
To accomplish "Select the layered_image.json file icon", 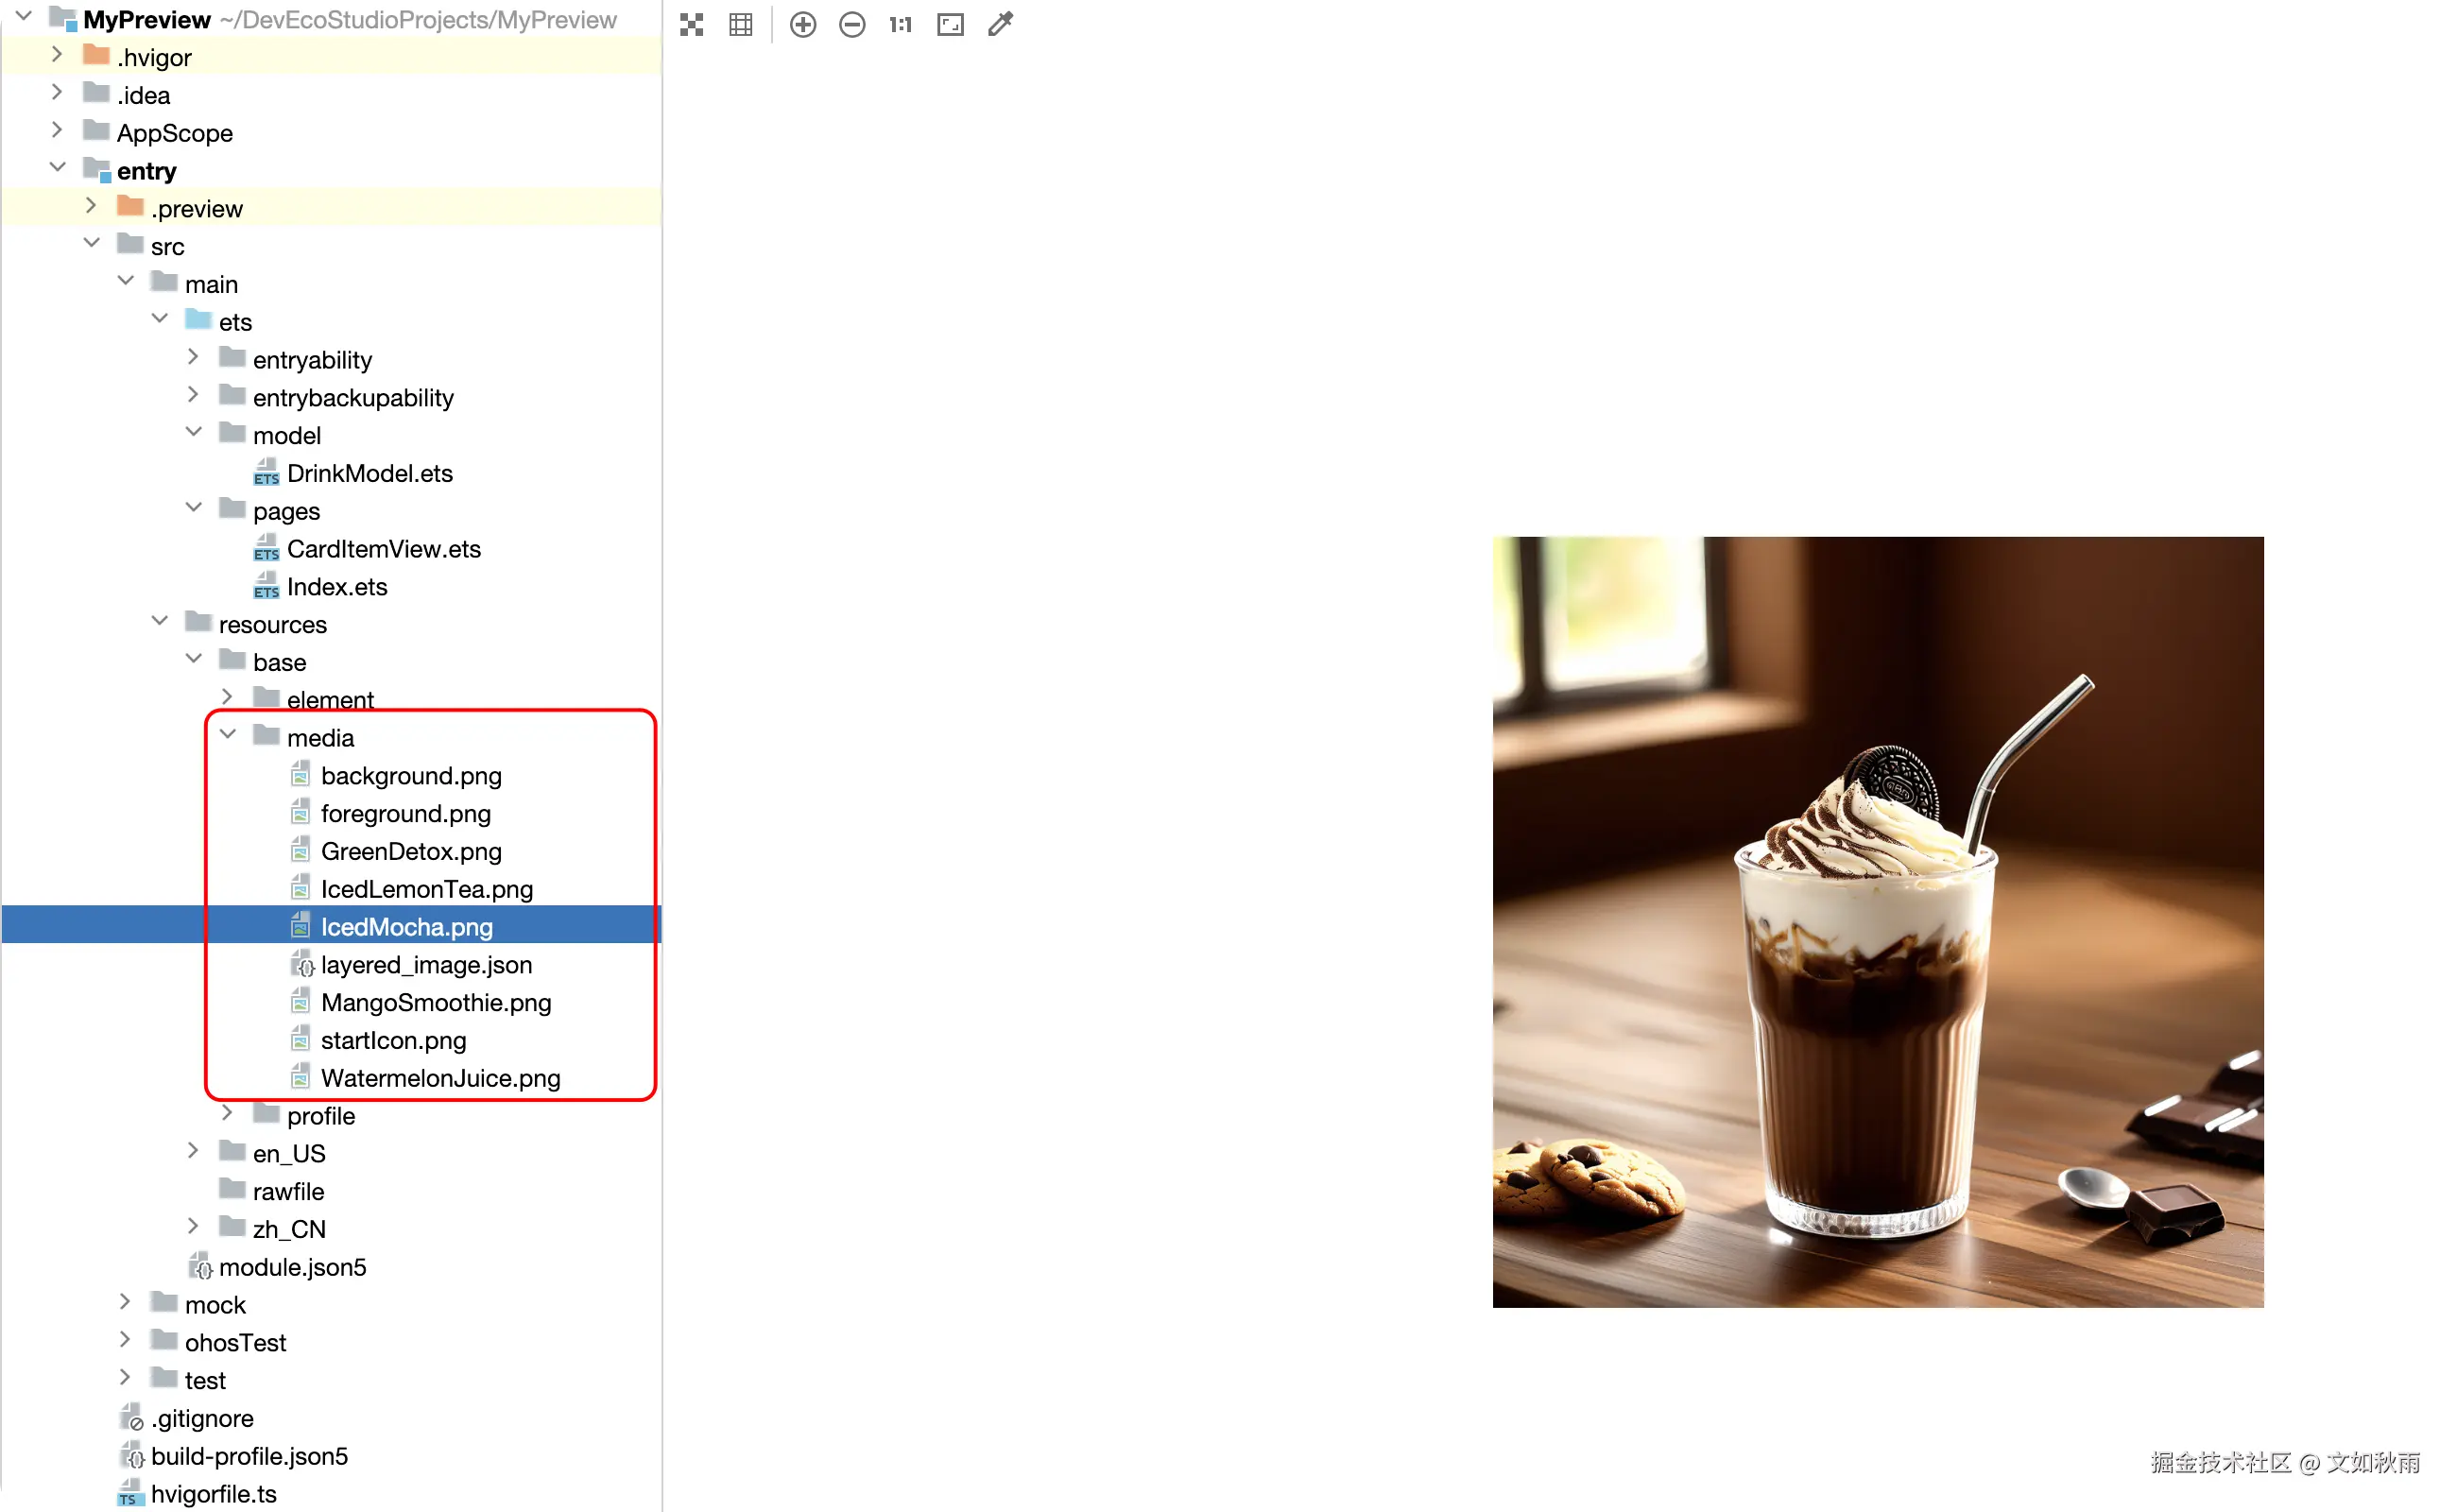I will tap(302, 965).
